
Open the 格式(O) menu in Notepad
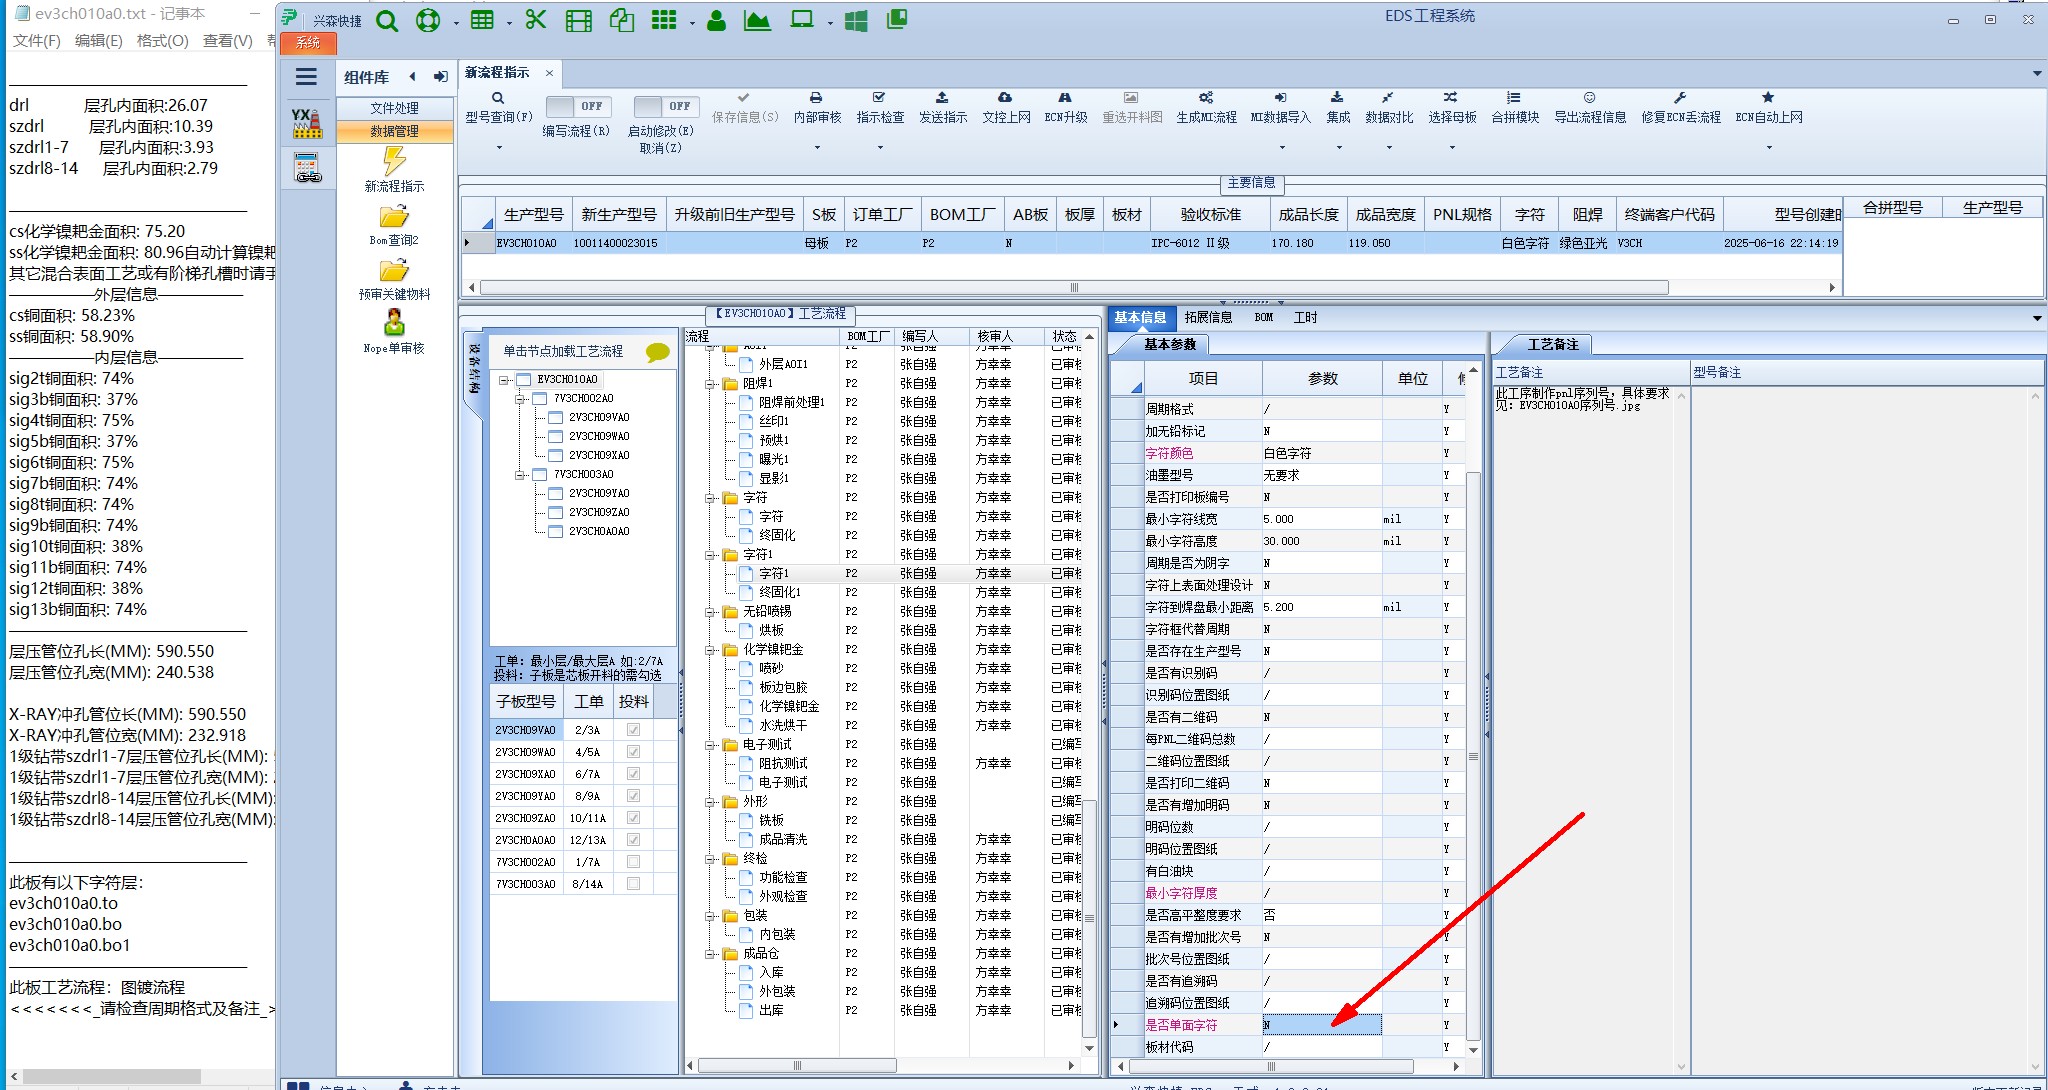coord(162,41)
